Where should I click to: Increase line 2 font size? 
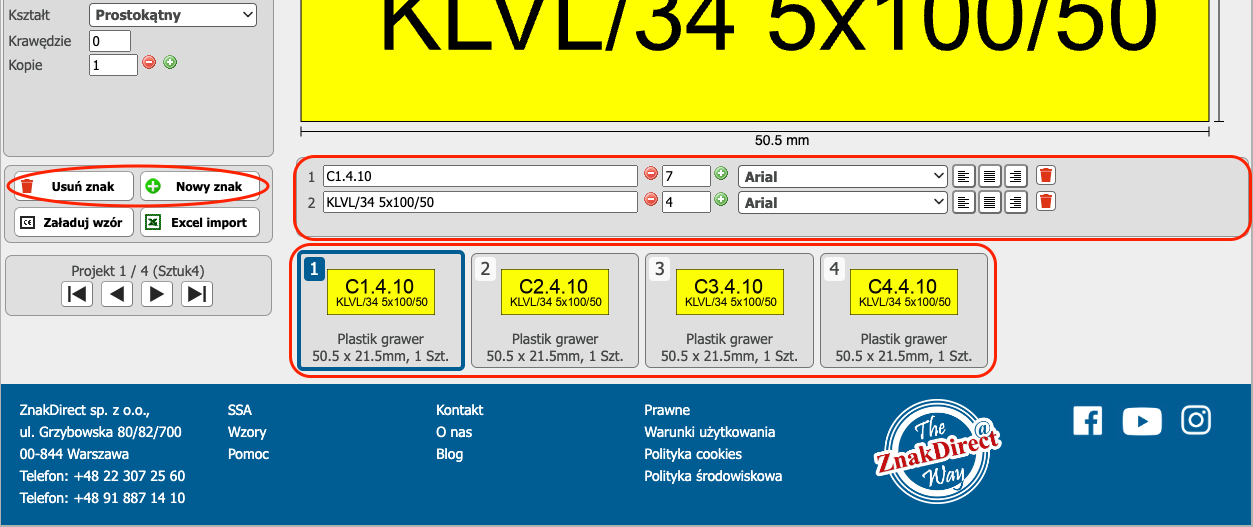point(721,200)
